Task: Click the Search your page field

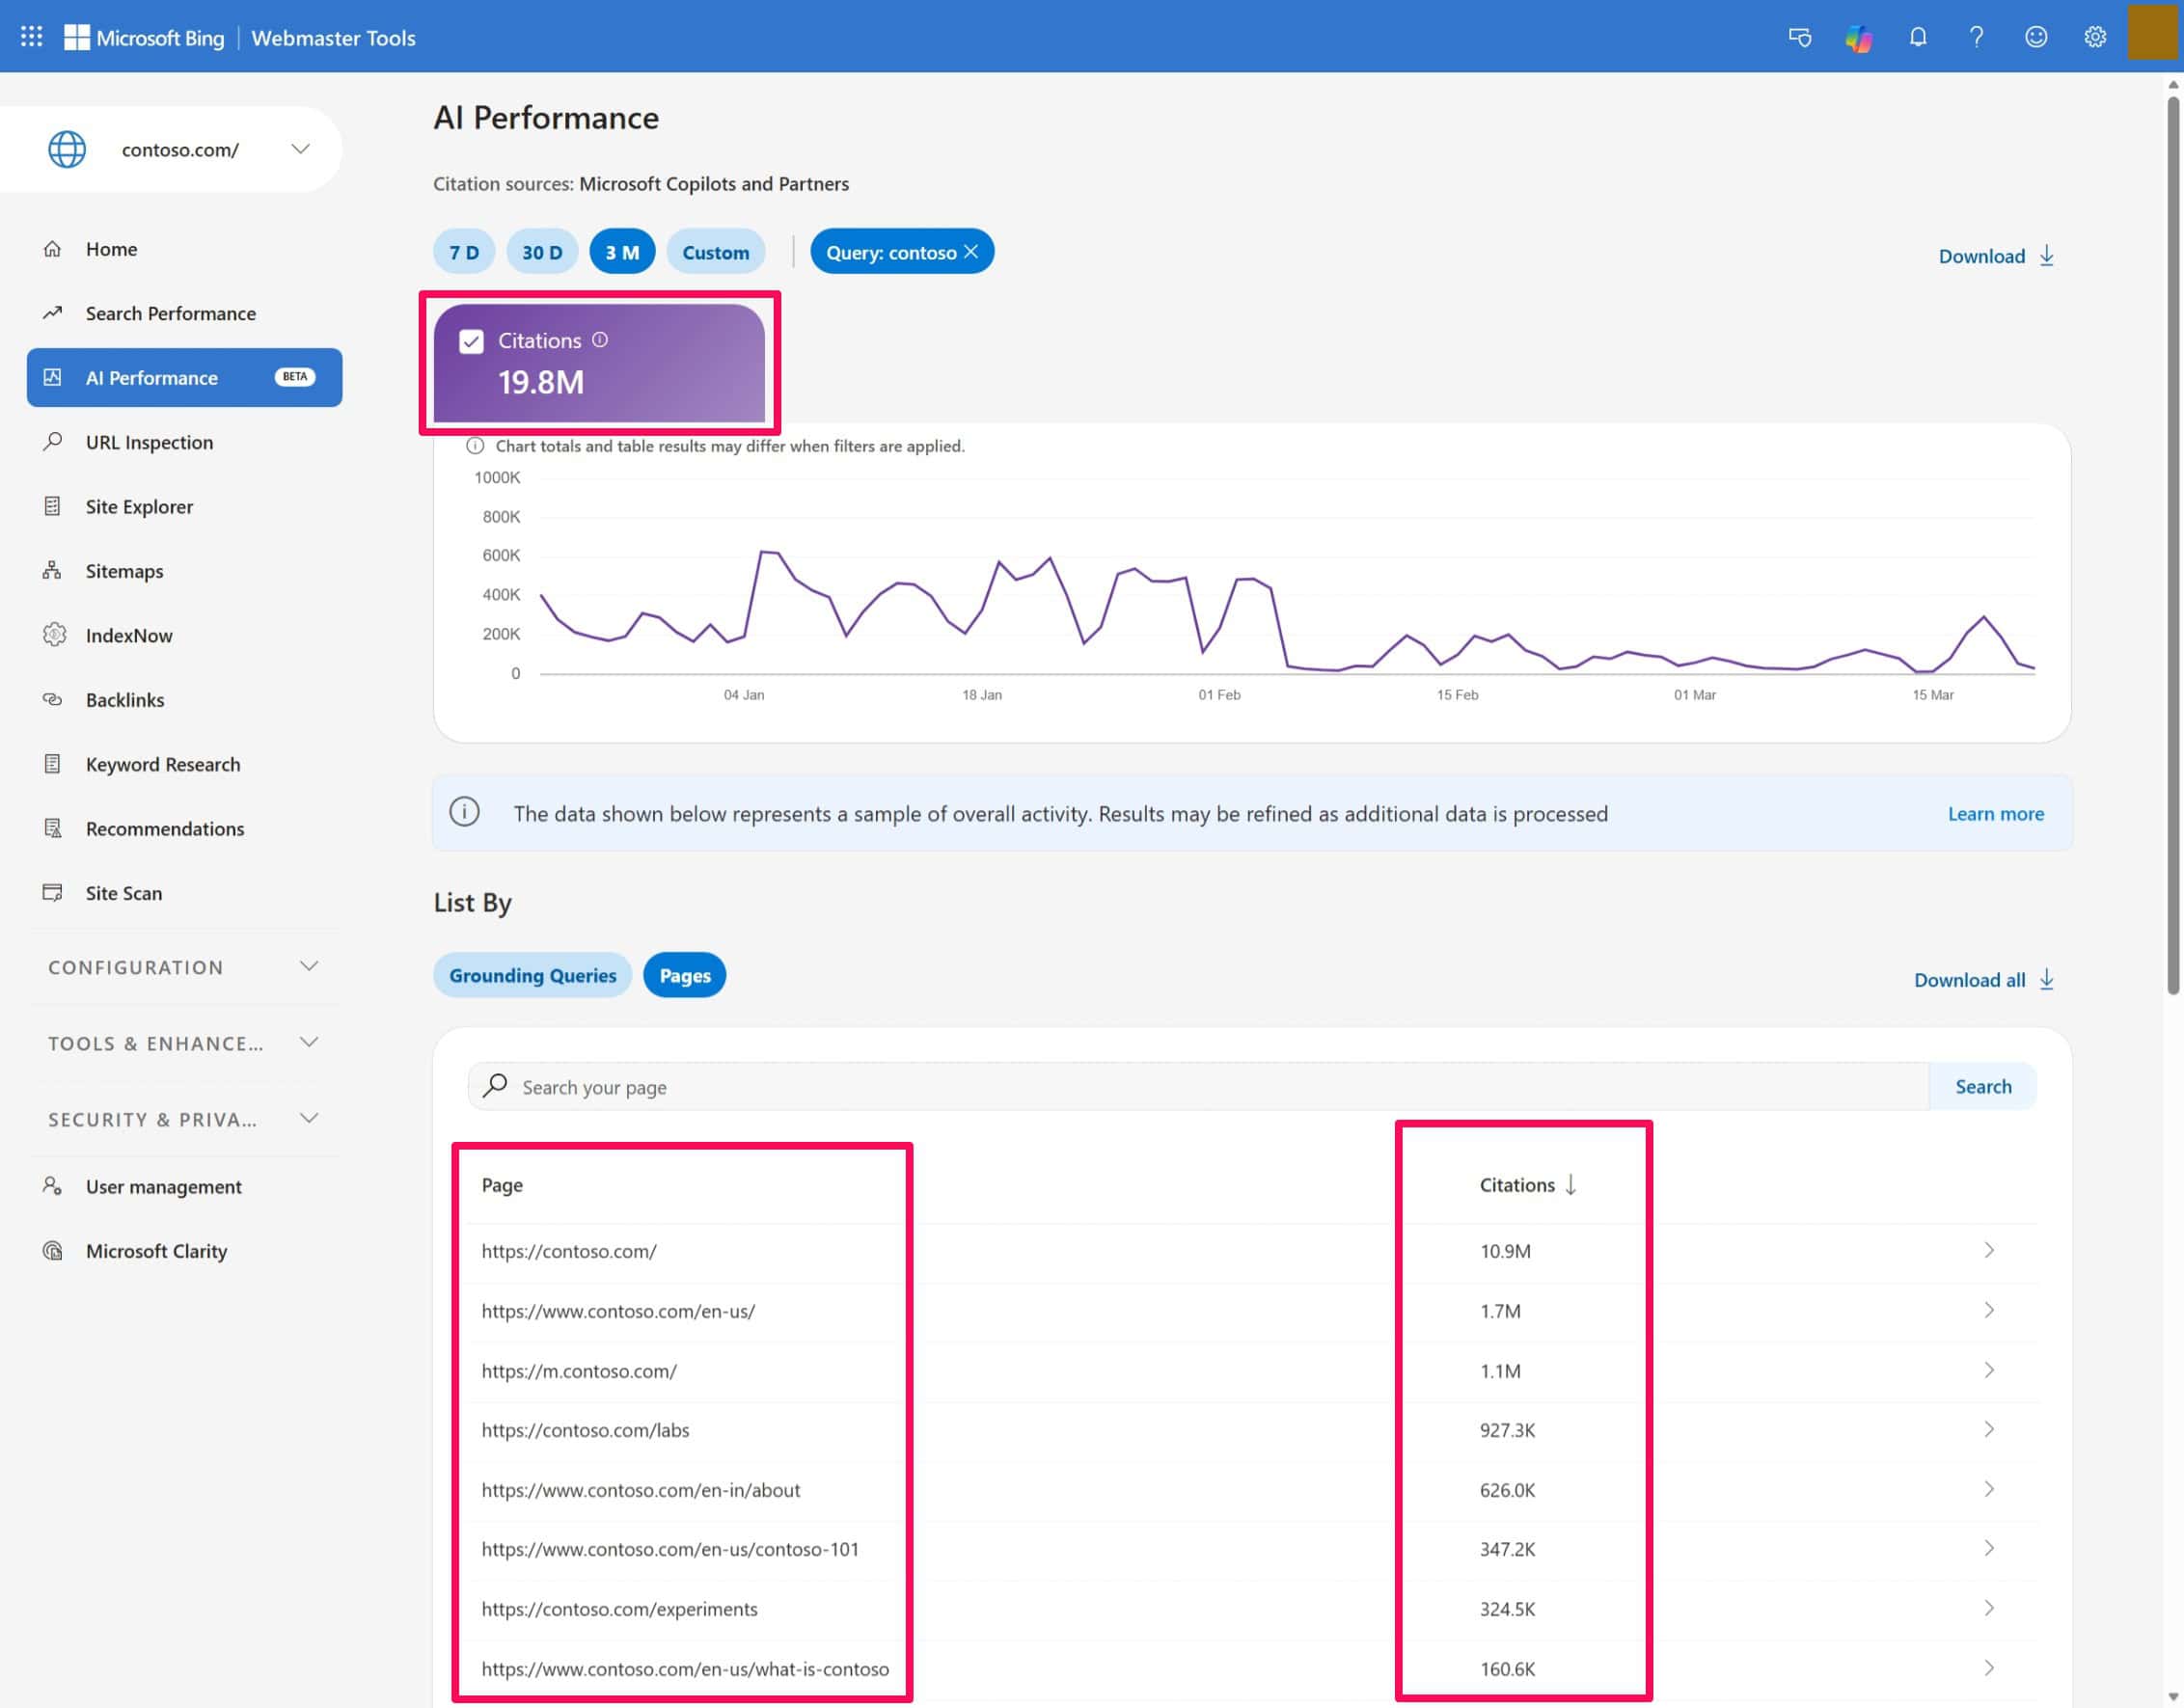Action: pyautogui.click(x=1198, y=1086)
